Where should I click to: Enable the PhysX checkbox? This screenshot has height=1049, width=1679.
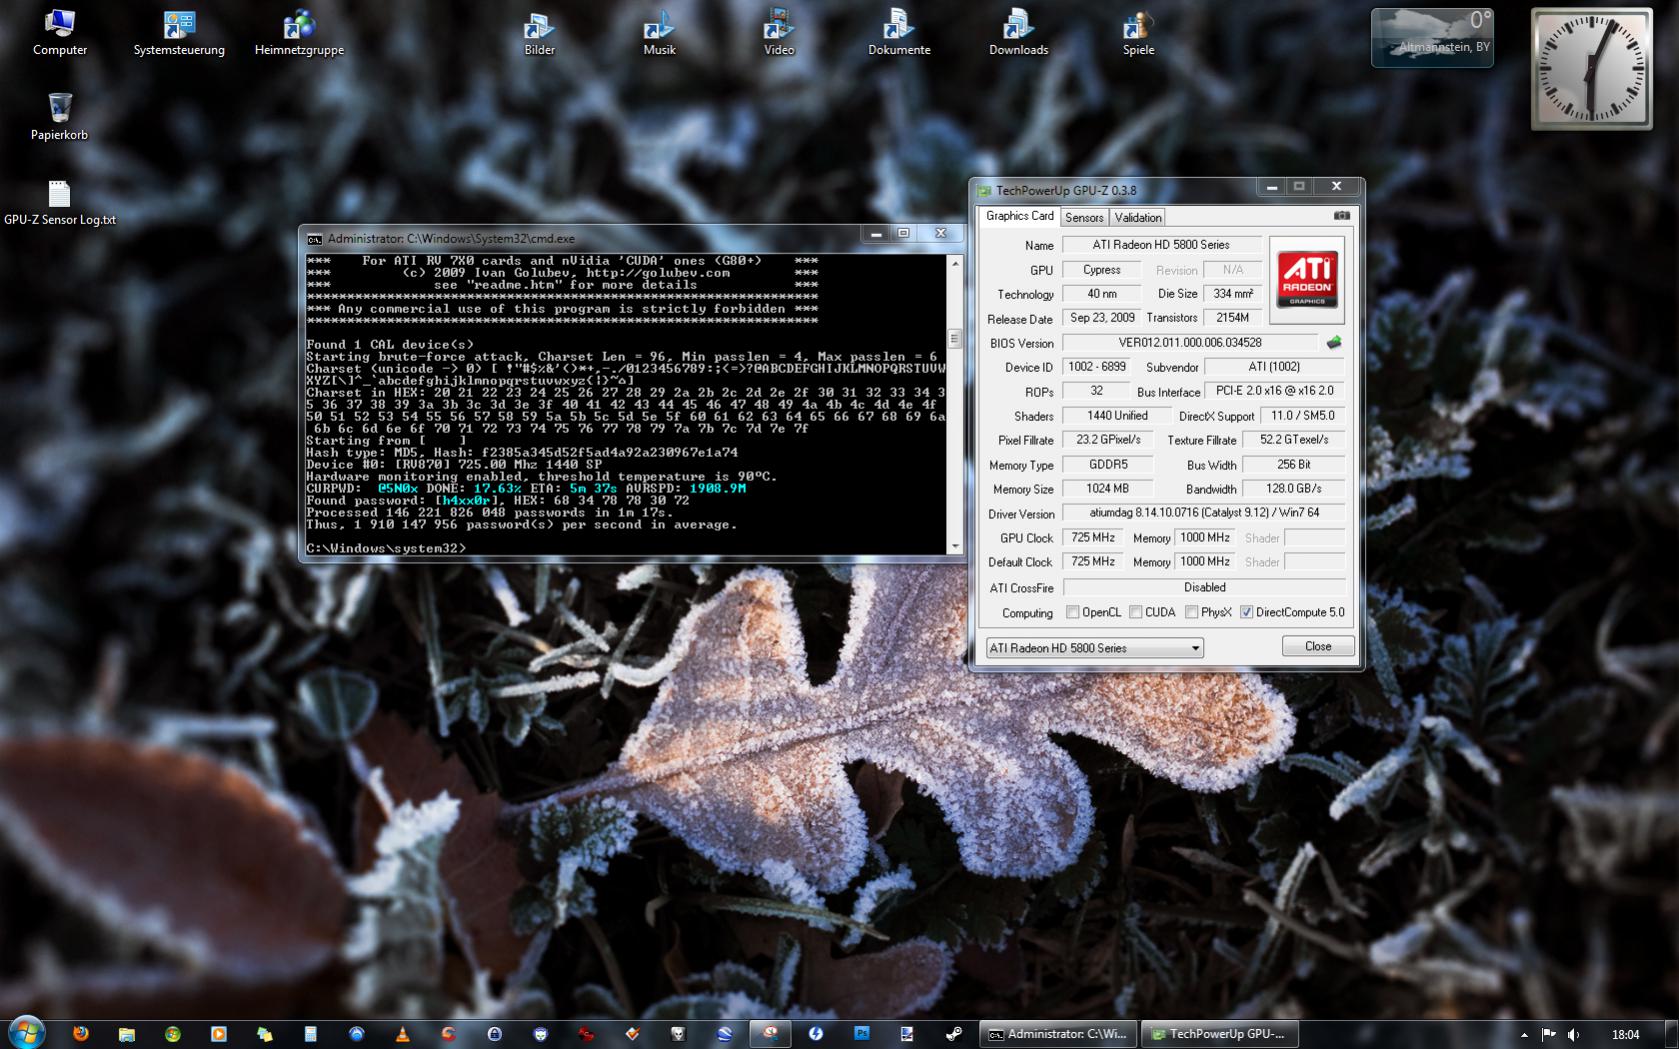1191,612
